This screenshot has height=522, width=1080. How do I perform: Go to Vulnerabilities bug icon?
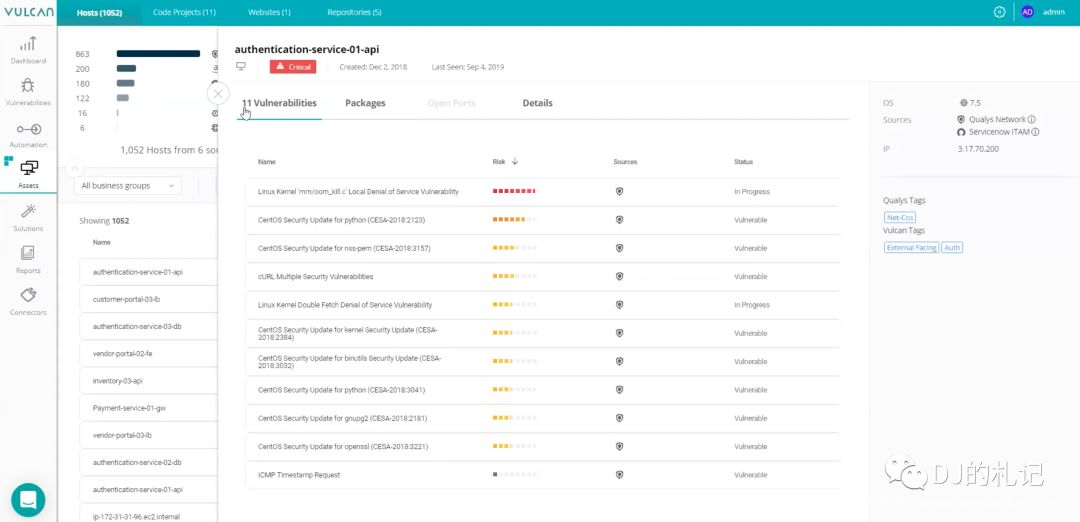click(28, 87)
